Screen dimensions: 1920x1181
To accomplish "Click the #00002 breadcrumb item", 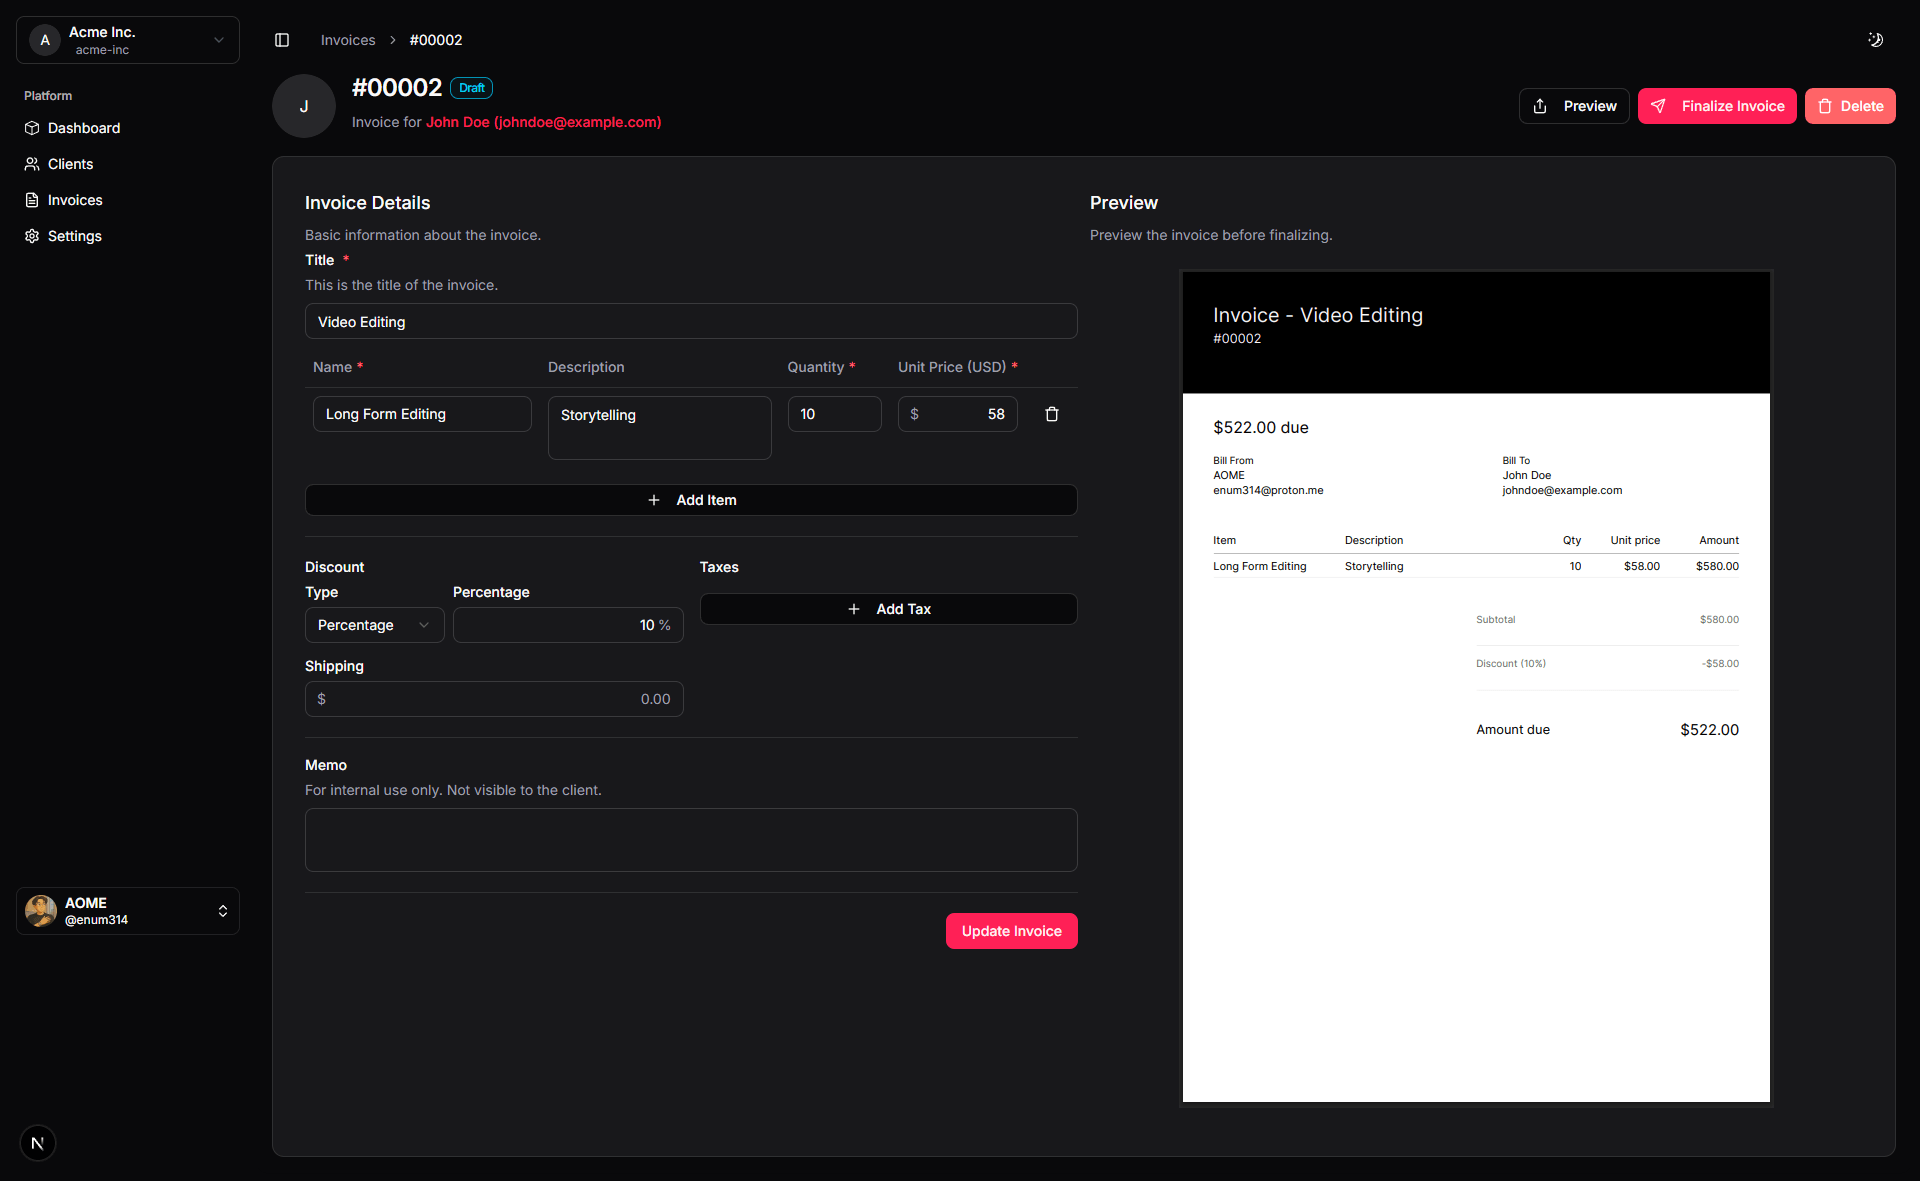I will pos(436,40).
